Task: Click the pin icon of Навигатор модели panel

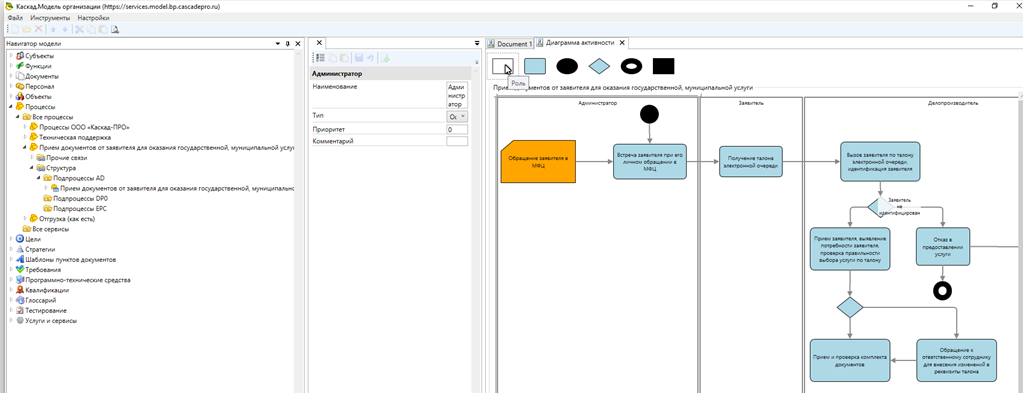Action: pyautogui.click(x=288, y=44)
